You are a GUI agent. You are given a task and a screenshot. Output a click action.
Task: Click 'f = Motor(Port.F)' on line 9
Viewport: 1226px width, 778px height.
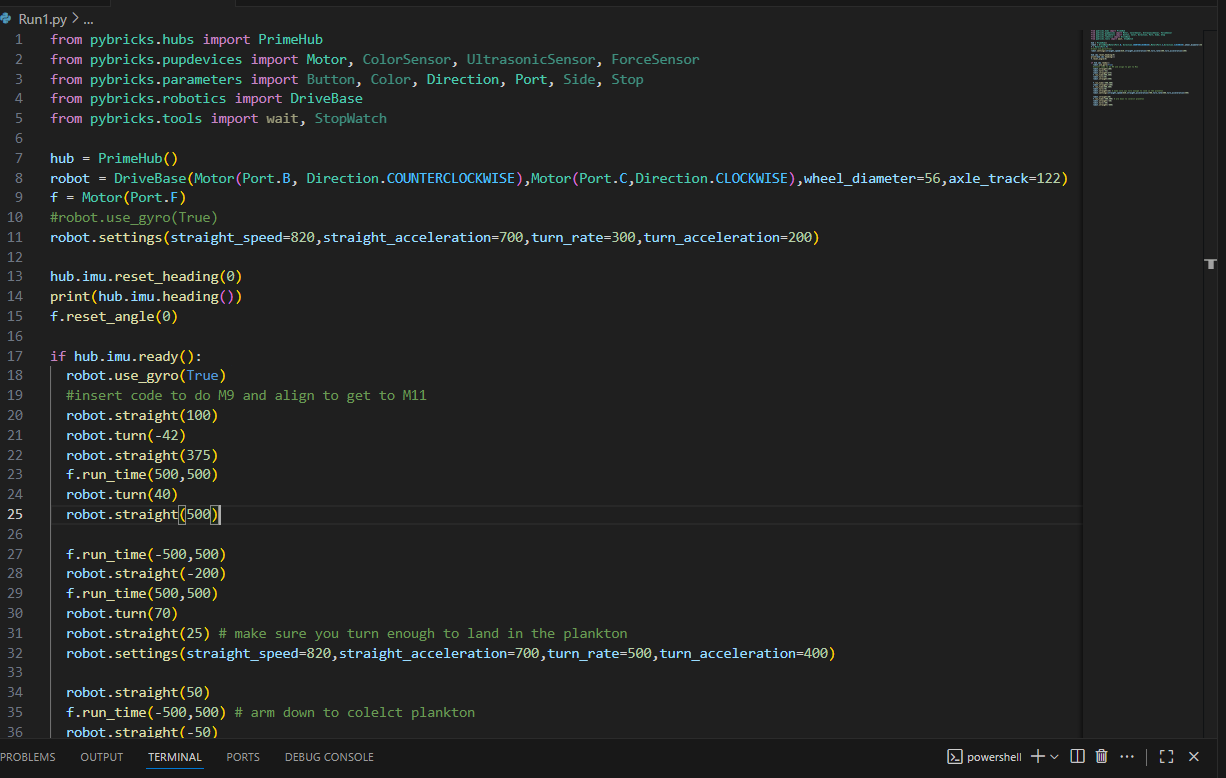118,197
